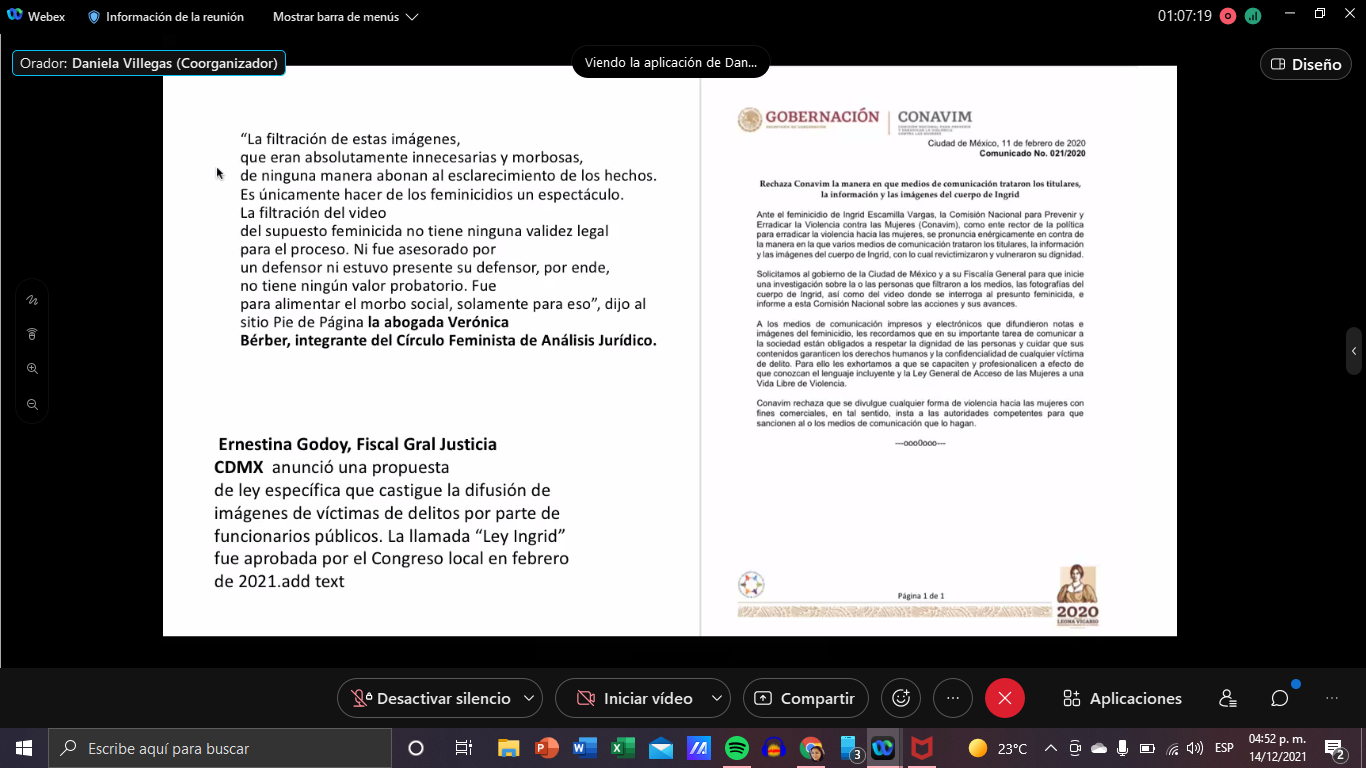Open the chat panel icon

click(1279, 698)
